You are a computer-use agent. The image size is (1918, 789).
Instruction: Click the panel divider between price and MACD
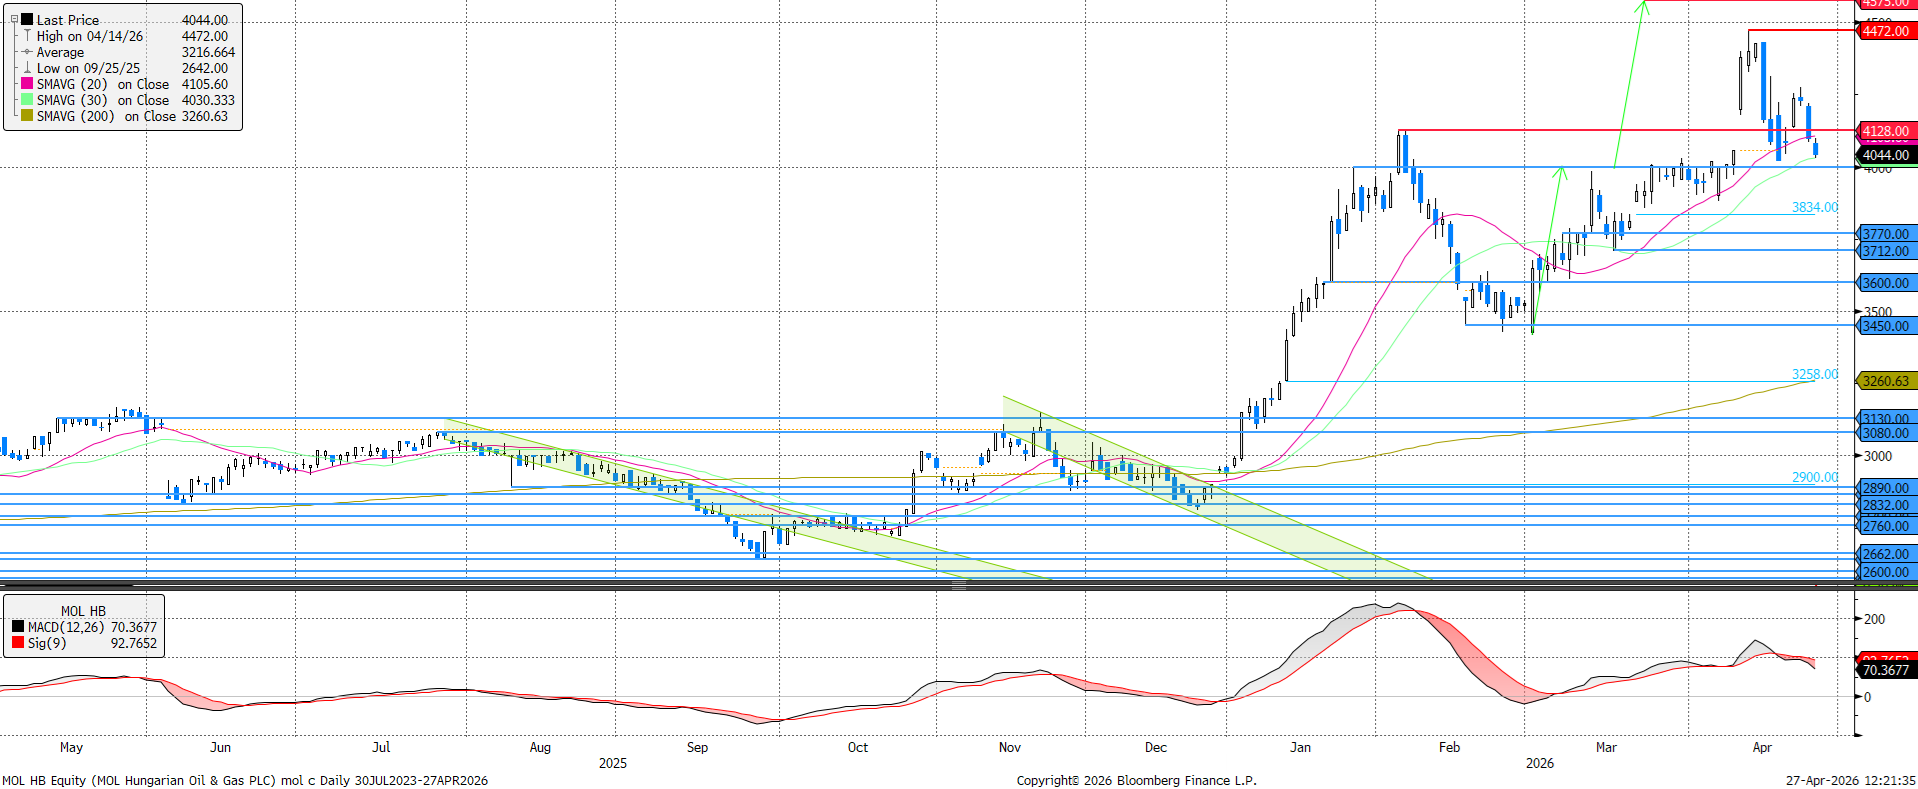coord(958,585)
